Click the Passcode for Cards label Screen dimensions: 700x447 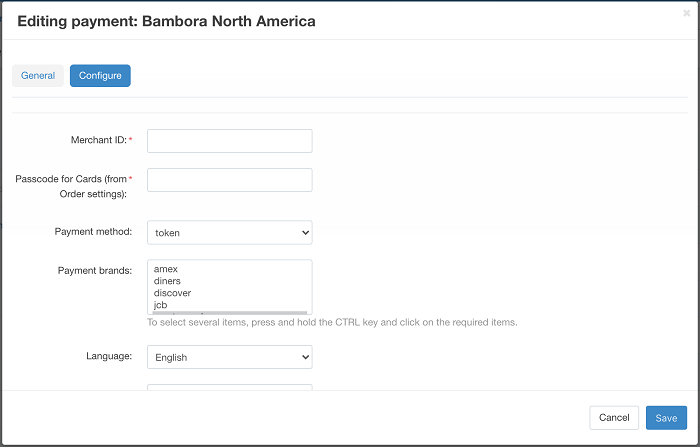tap(70, 186)
